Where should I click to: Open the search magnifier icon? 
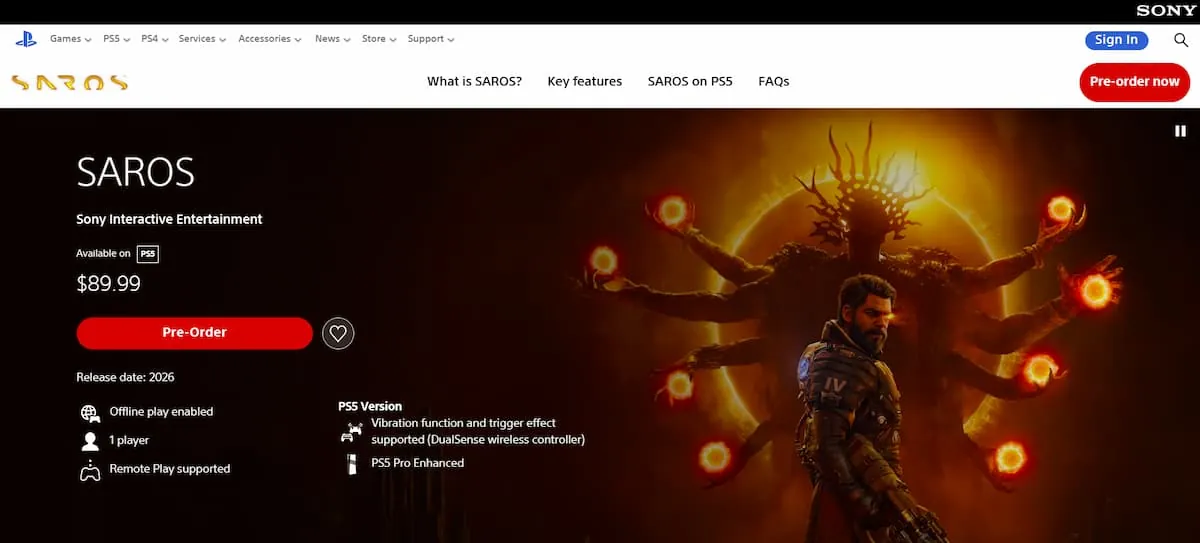tap(1181, 40)
